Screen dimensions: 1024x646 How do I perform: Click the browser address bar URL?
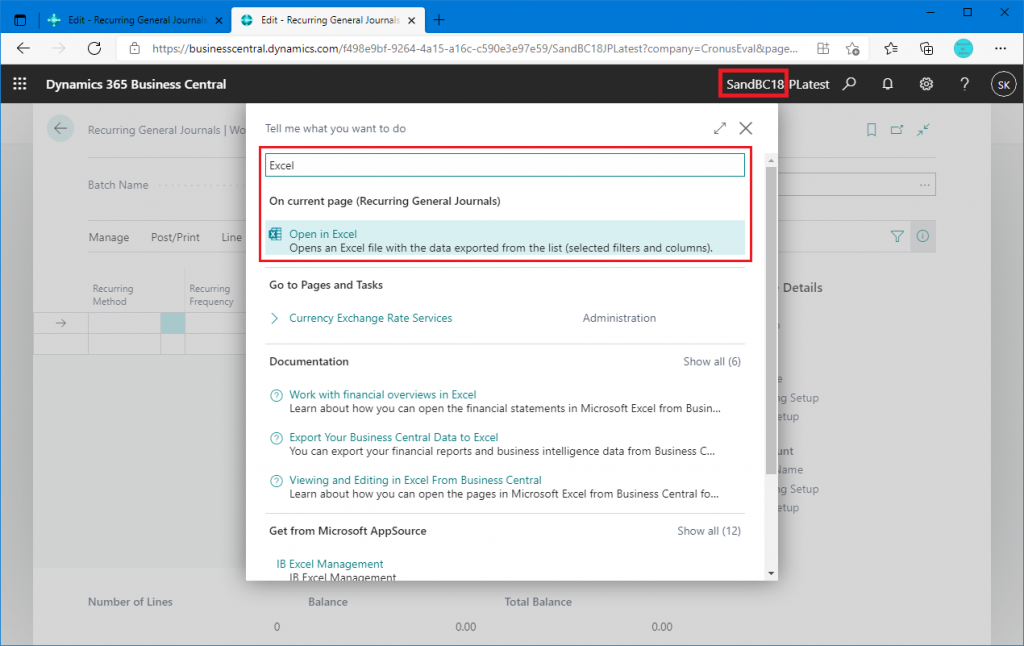click(475, 48)
